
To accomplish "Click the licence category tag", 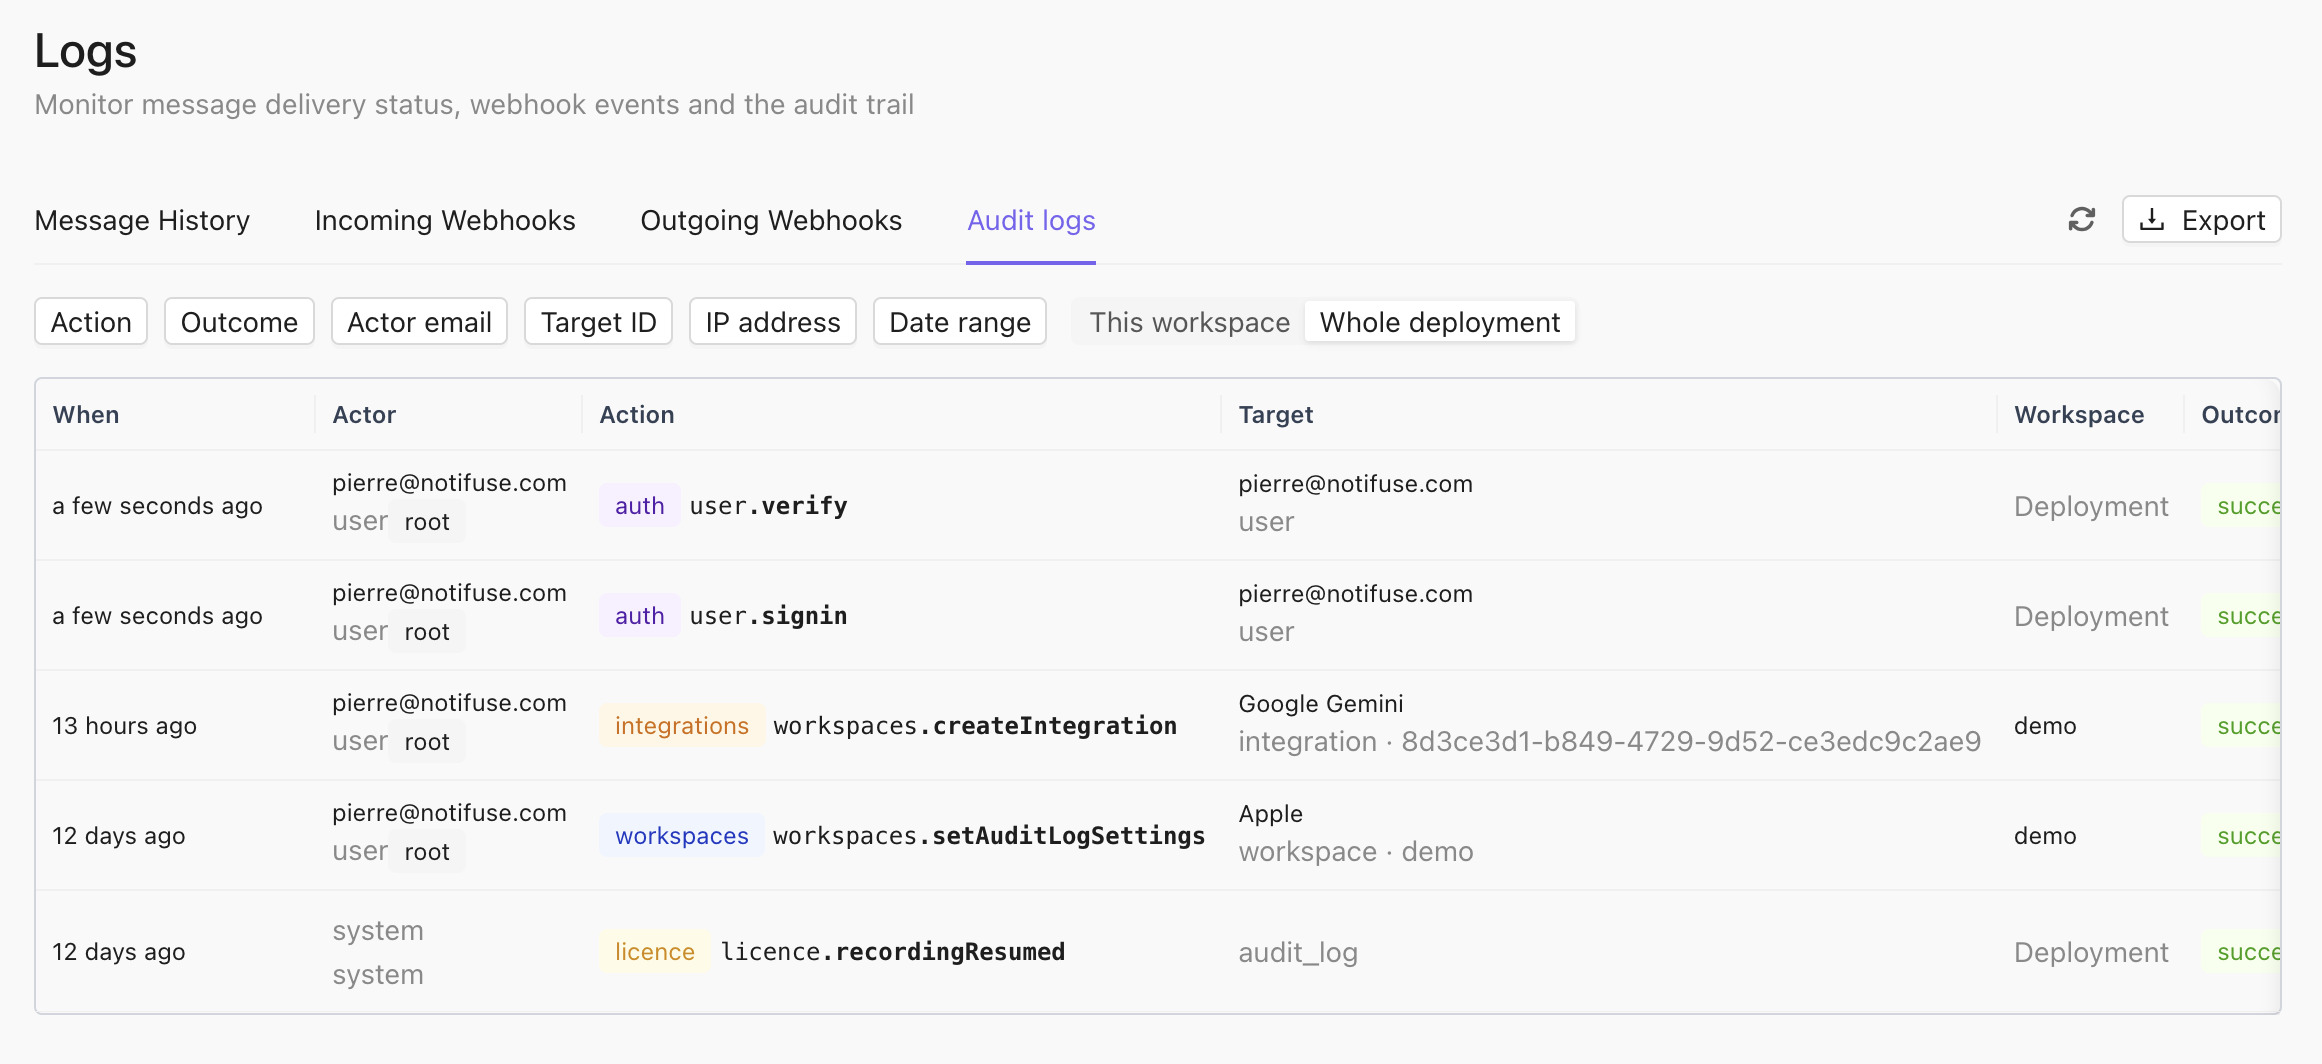I will coord(655,952).
